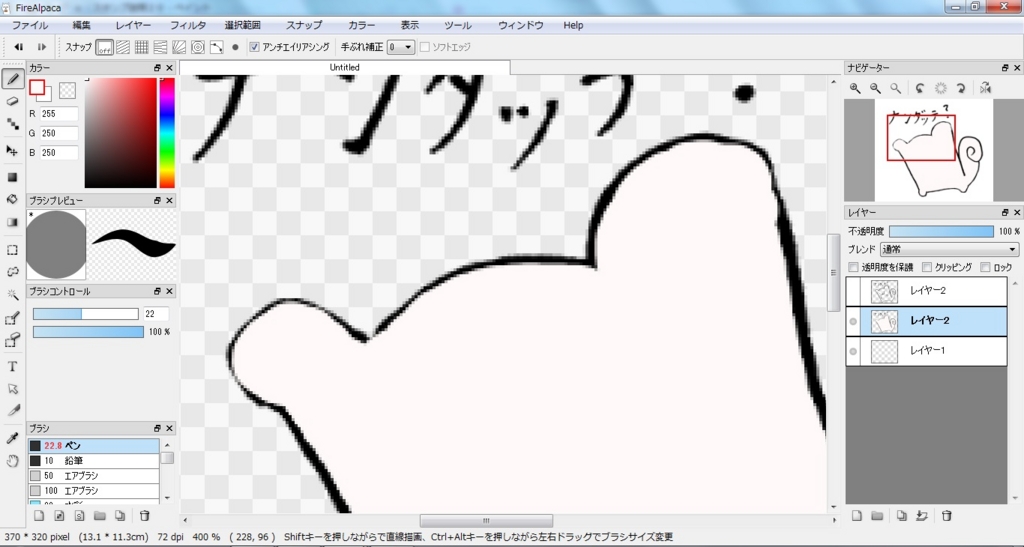Rotate canvas right in Navigator
This screenshot has width=1024, height=547.
961,88
